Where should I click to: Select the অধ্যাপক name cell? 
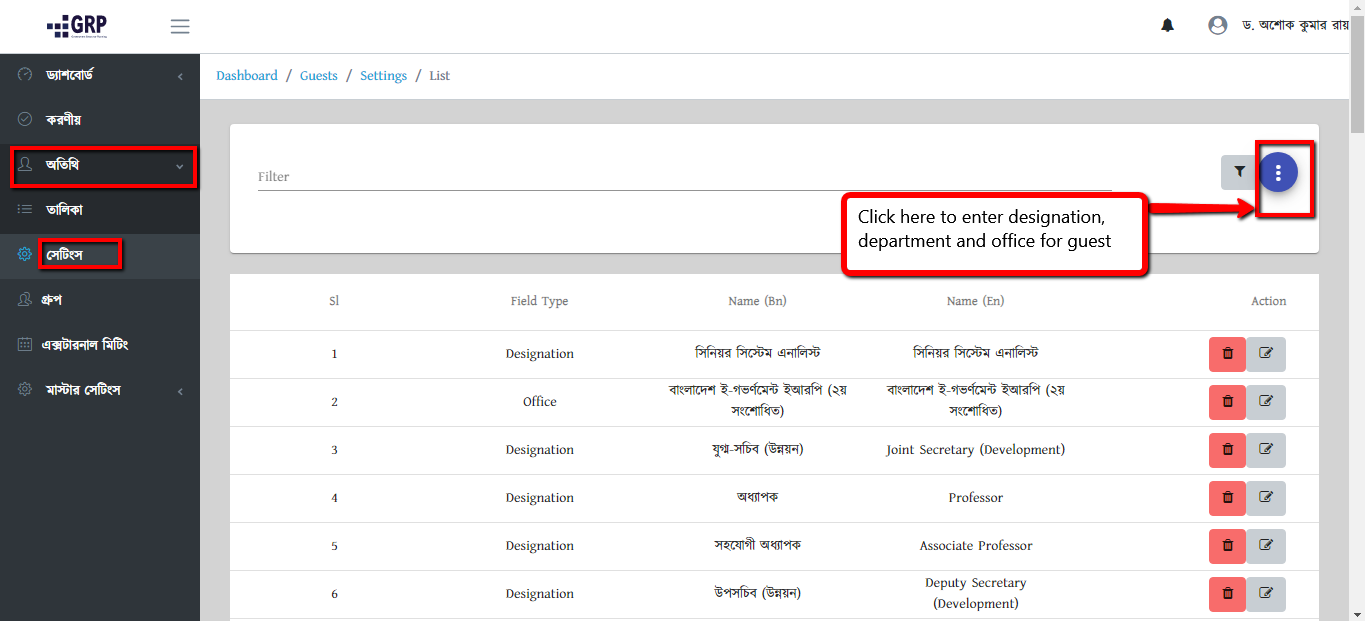757,497
